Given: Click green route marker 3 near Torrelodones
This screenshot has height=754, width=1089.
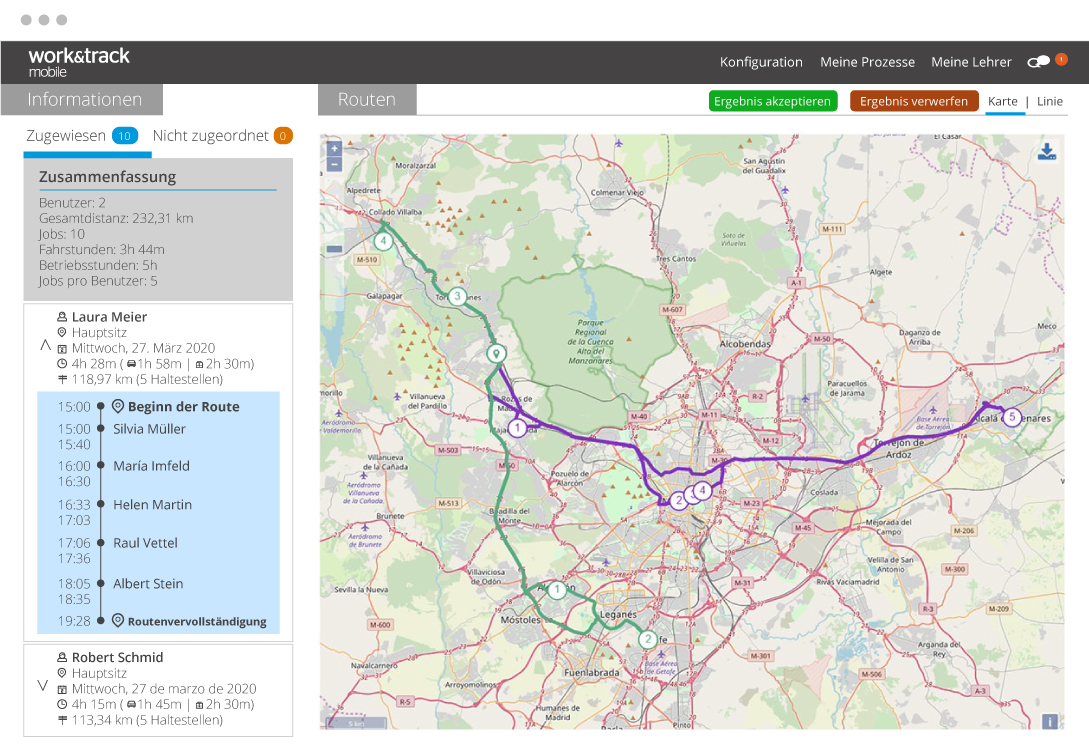Looking at the screenshot, I should click(x=457, y=296).
